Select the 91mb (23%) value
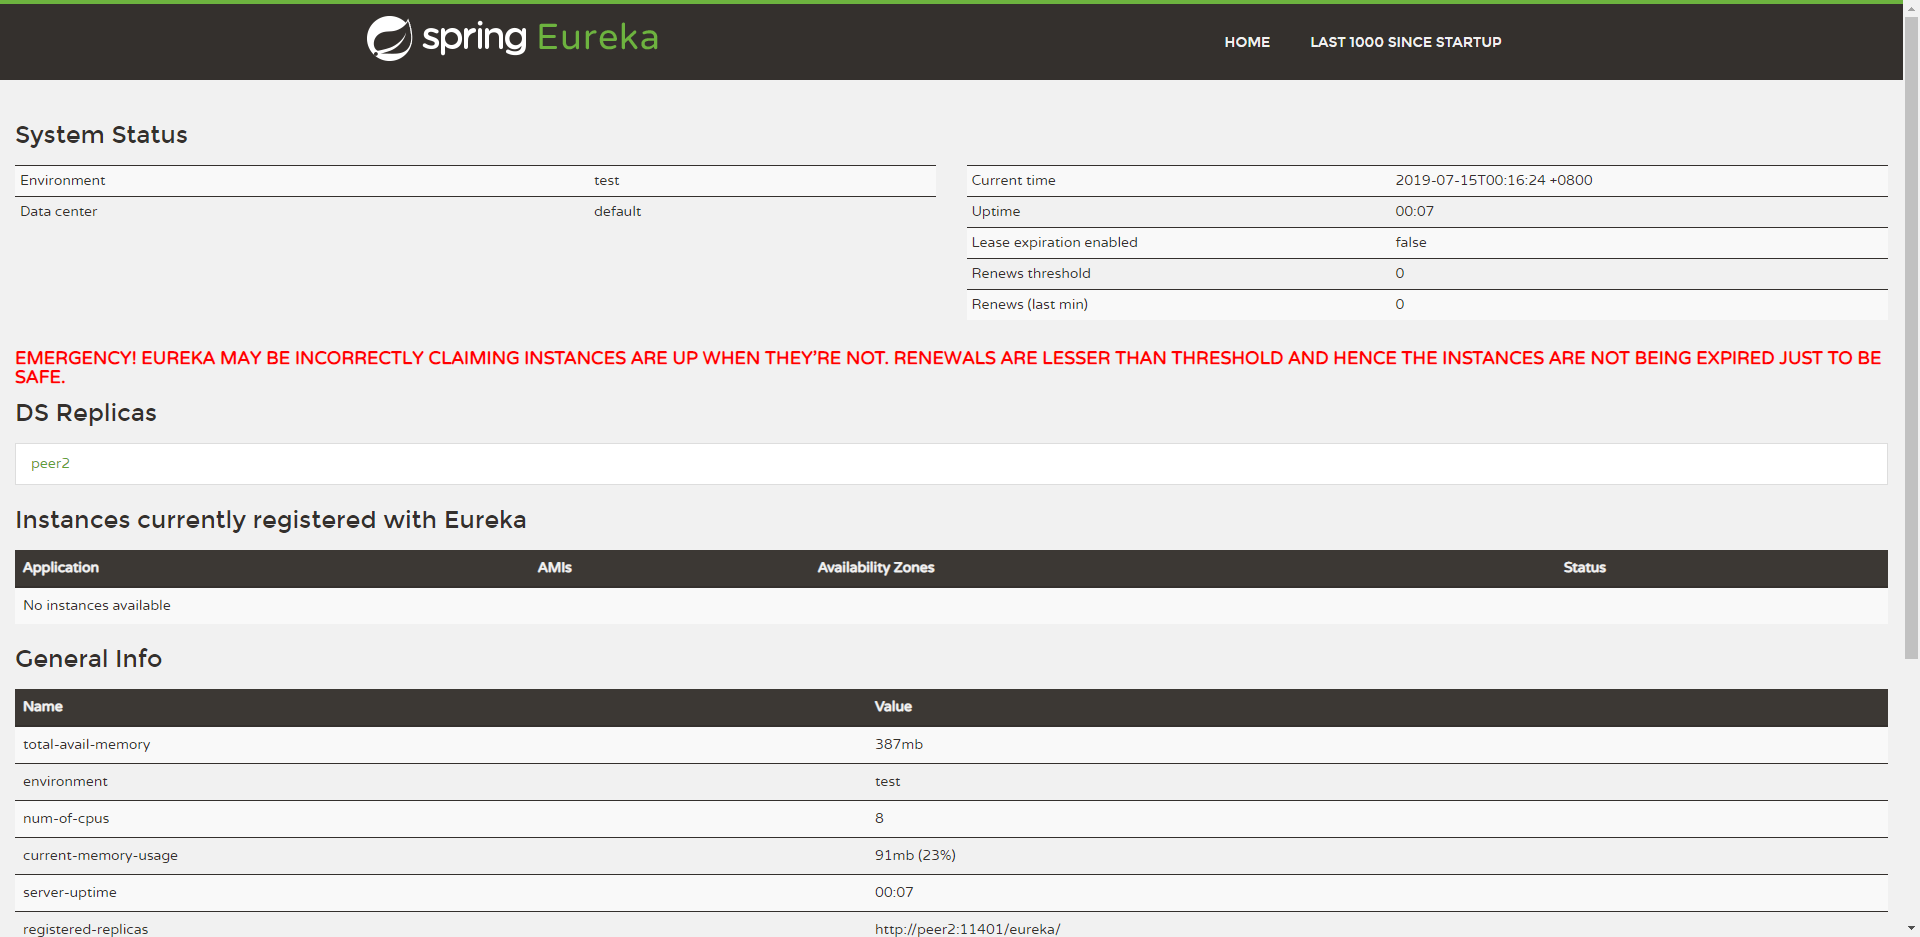The image size is (1920, 937). (x=915, y=855)
